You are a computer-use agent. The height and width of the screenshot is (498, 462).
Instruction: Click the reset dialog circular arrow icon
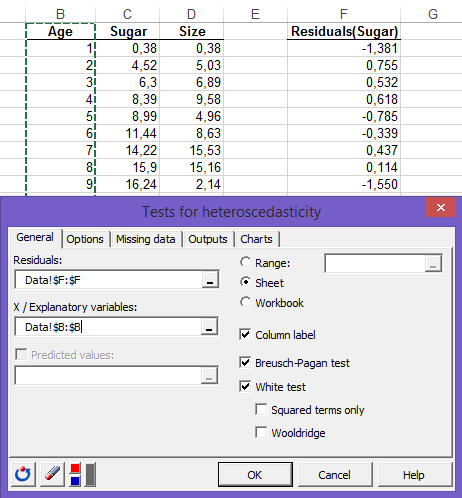pyautogui.click(x=23, y=474)
